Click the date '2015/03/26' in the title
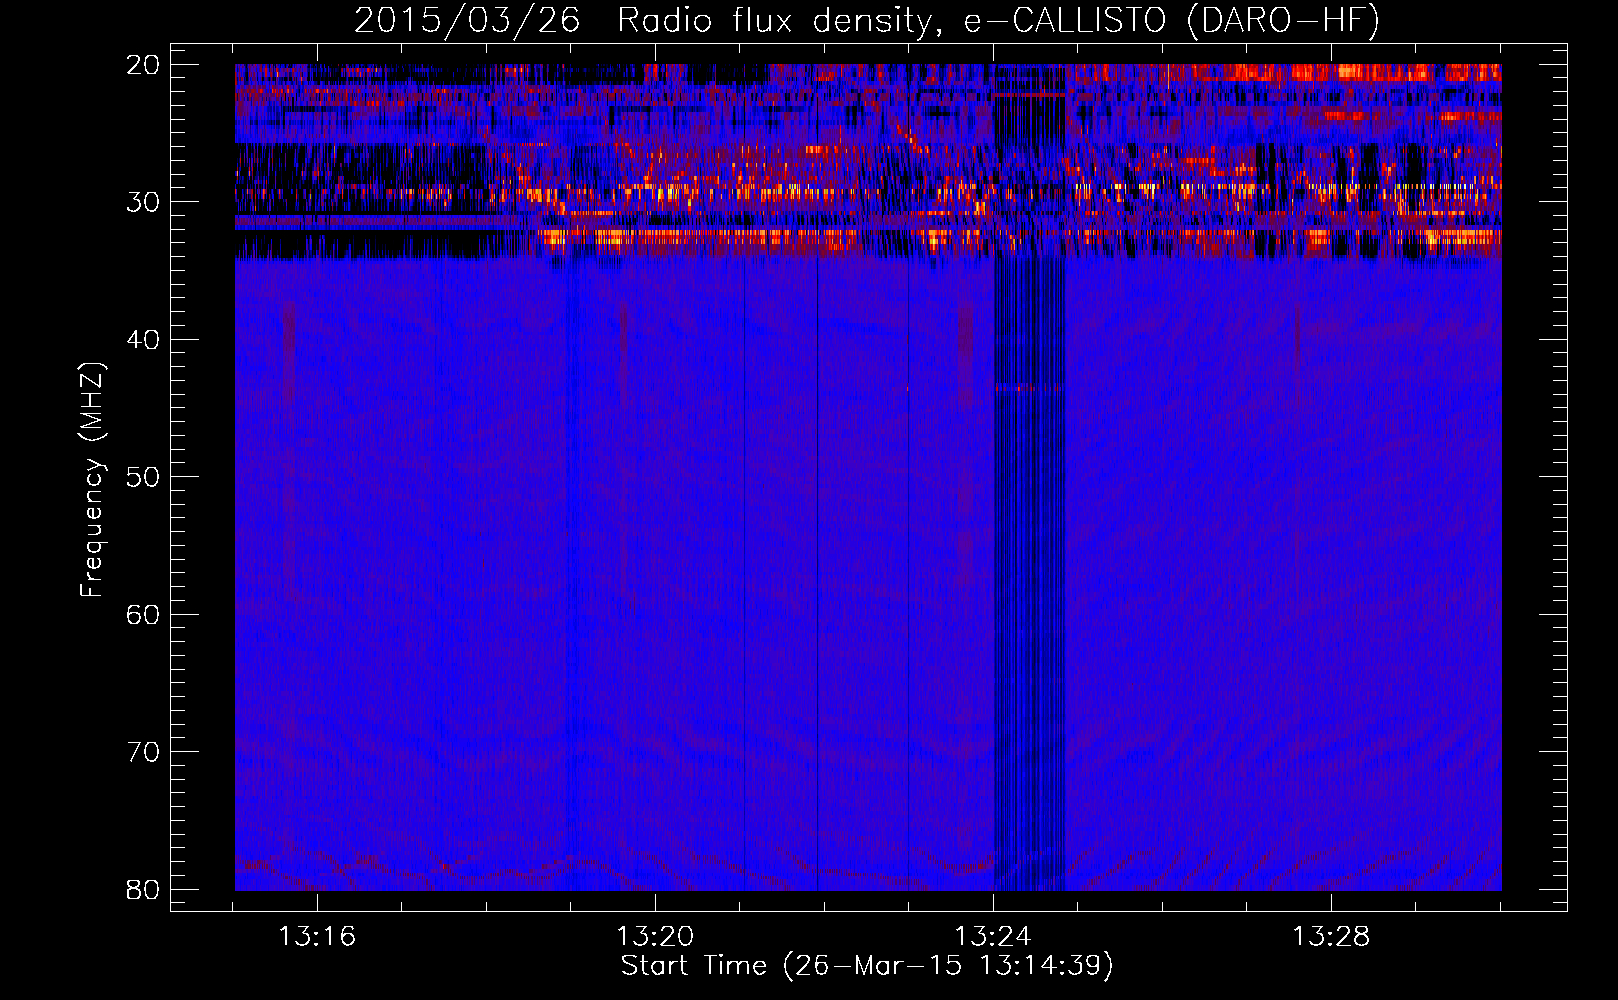1618x1000 pixels. [x=467, y=21]
